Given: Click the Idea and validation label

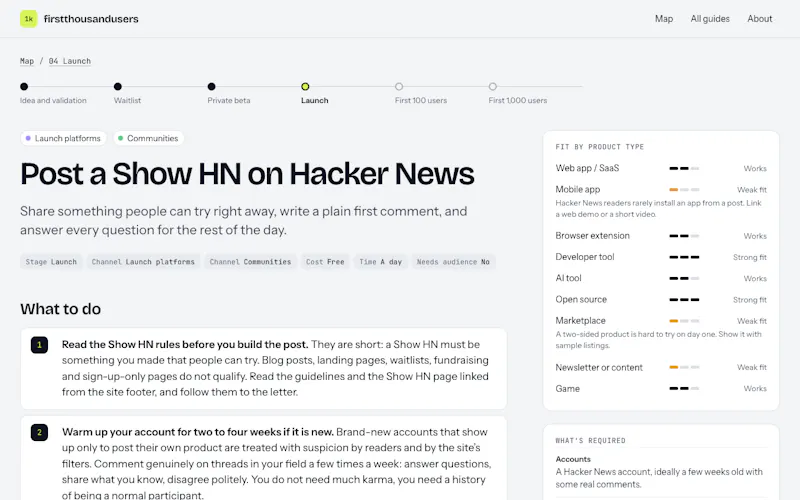Looking at the screenshot, I should point(53,101).
